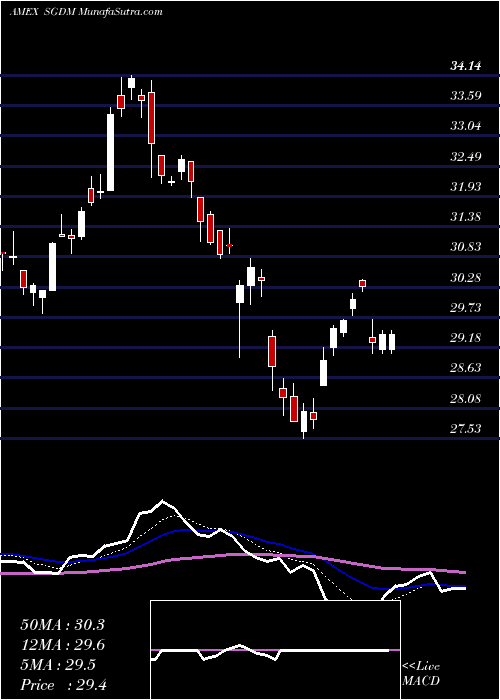The image size is (500, 700).
Task: Click the lowest white candle touching 27.53
Action: pos(304,422)
